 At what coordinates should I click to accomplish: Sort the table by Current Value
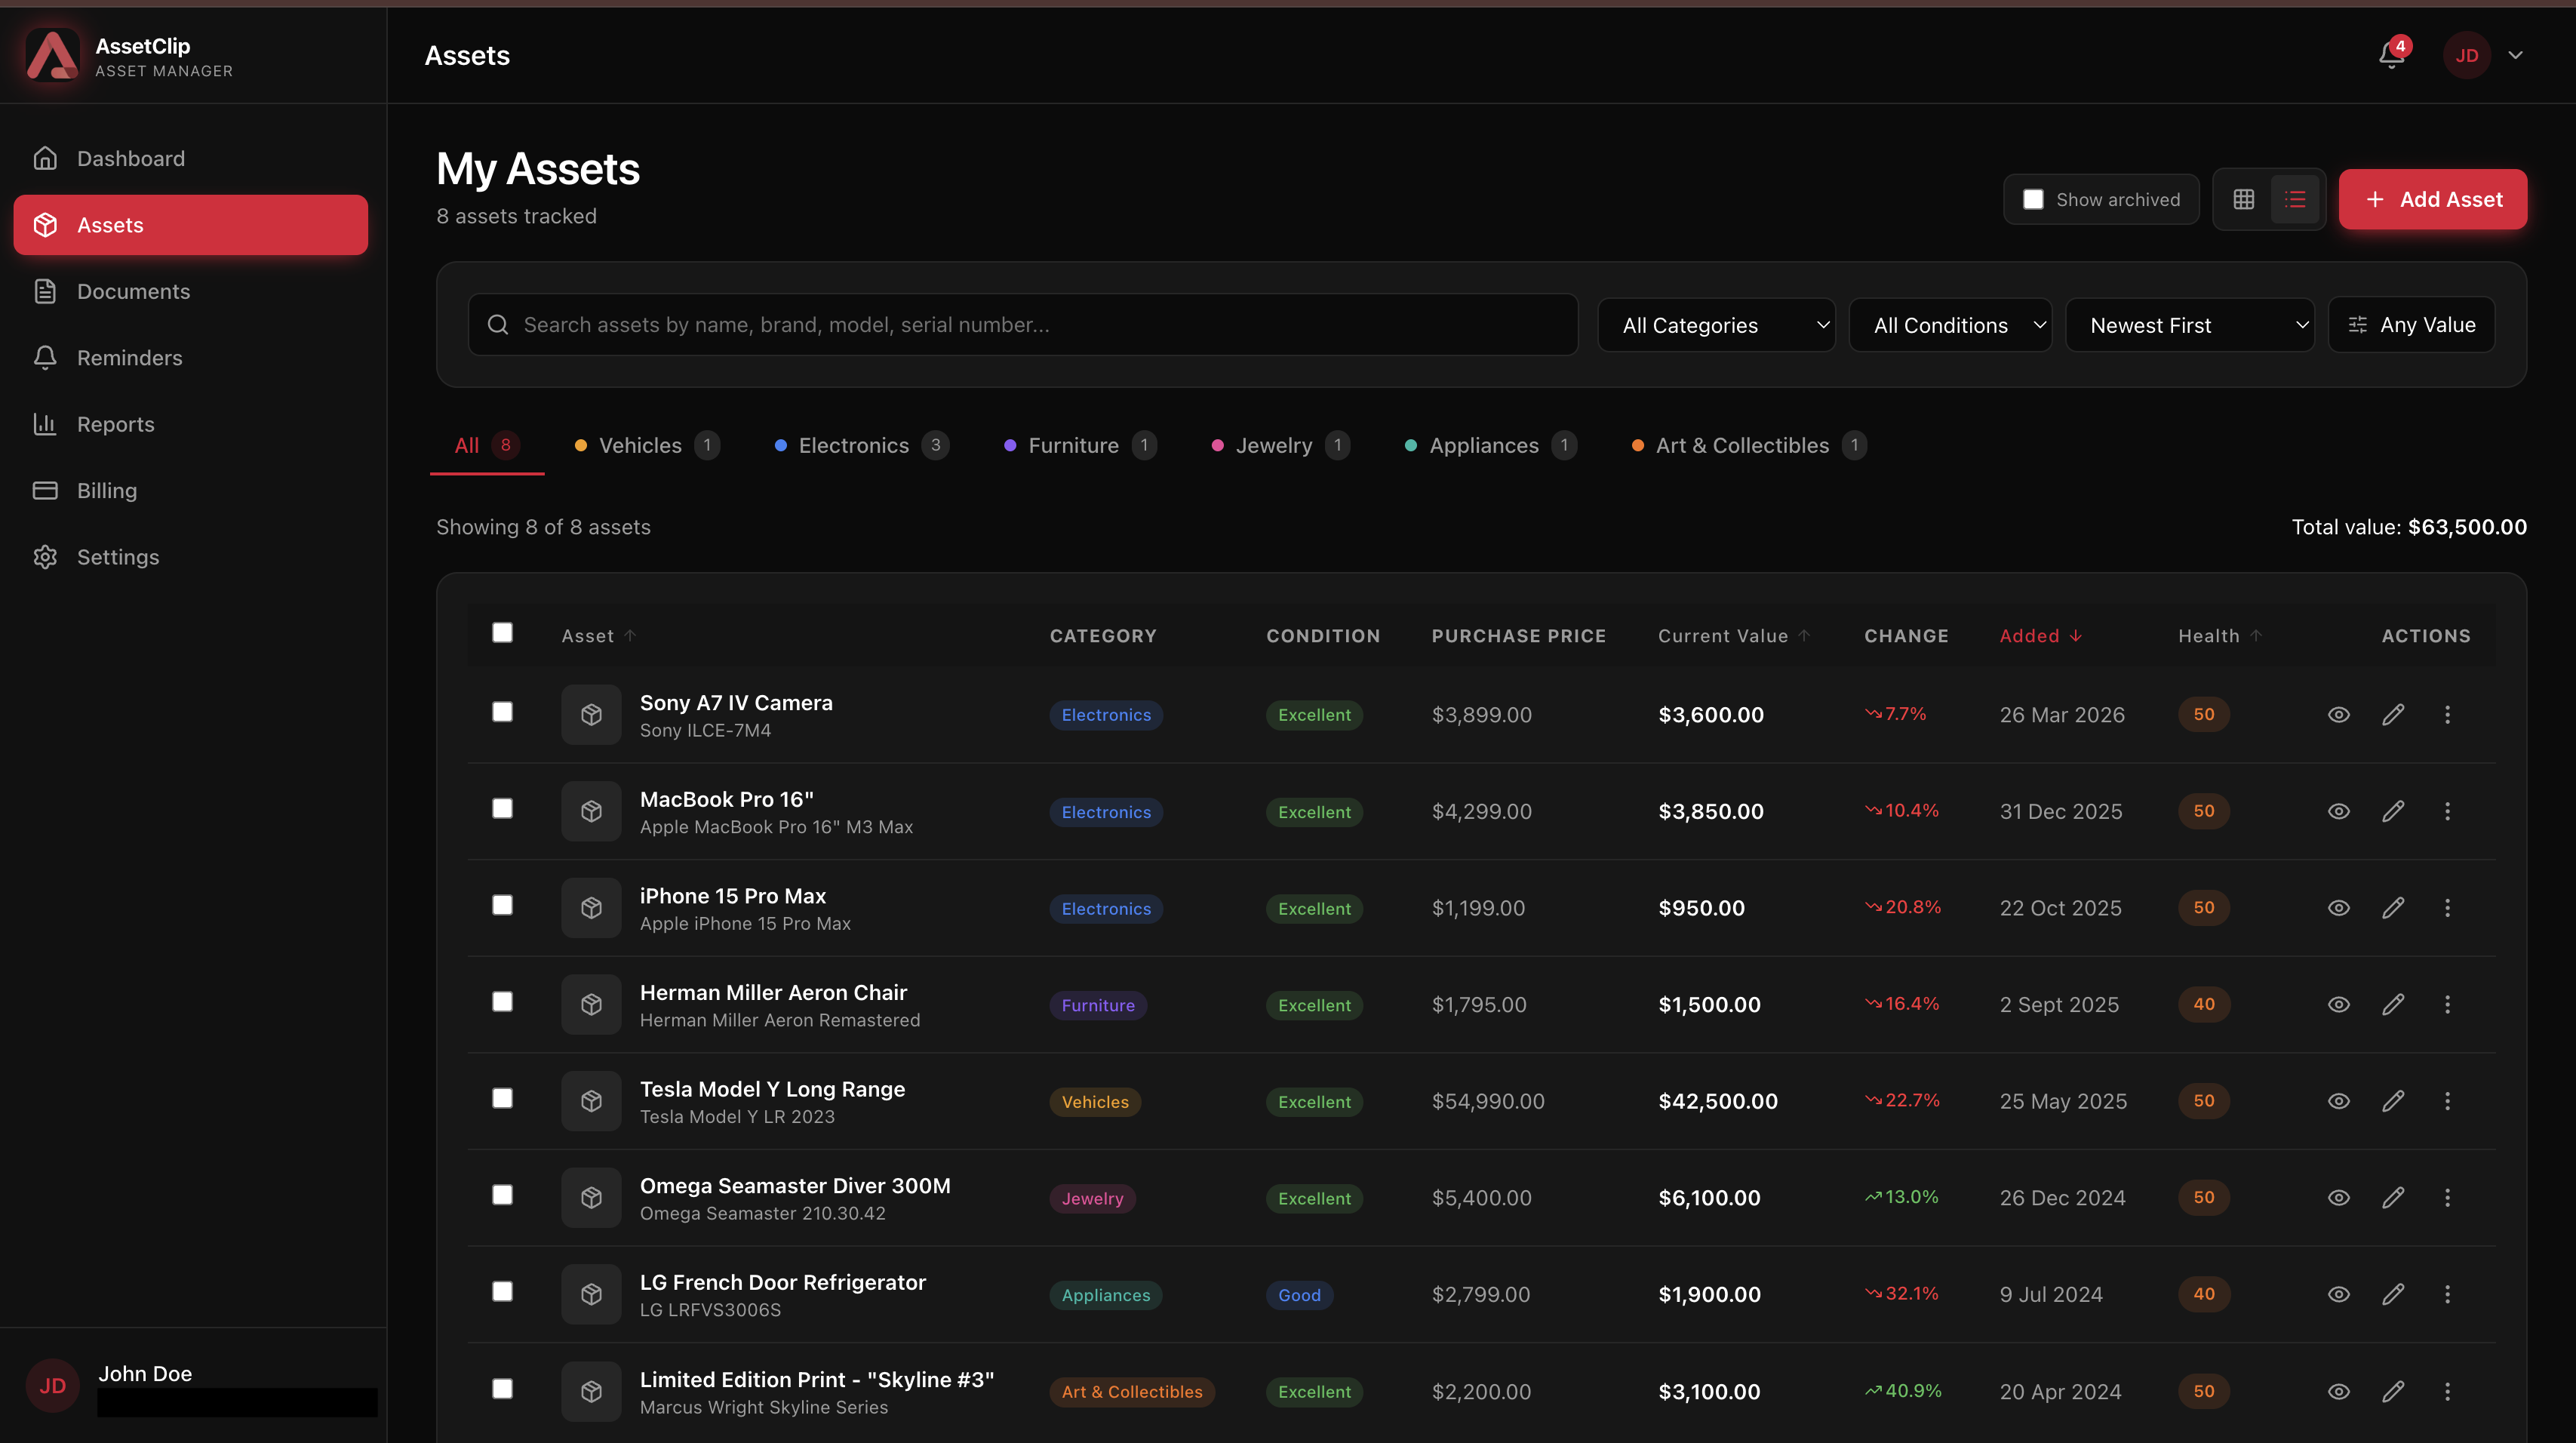tap(1734, 636)
